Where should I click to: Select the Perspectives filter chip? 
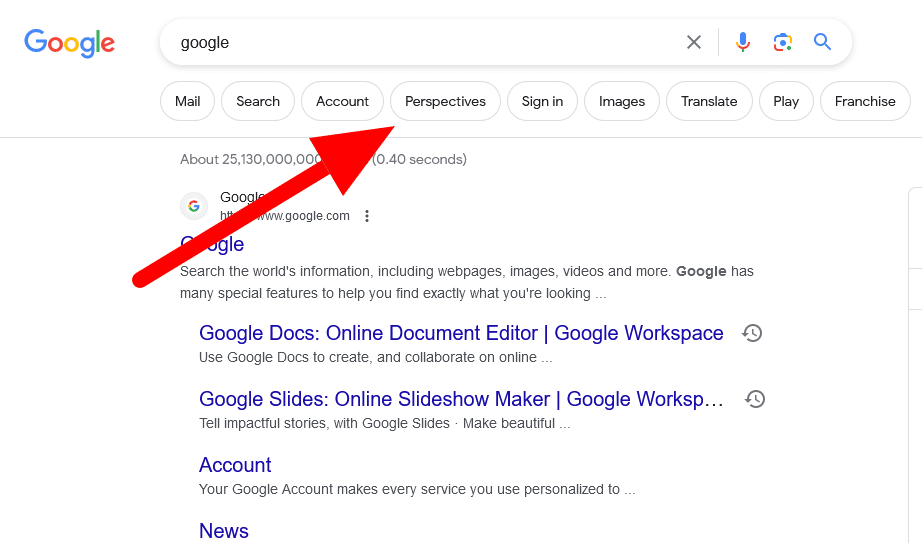tap(445, 101)
